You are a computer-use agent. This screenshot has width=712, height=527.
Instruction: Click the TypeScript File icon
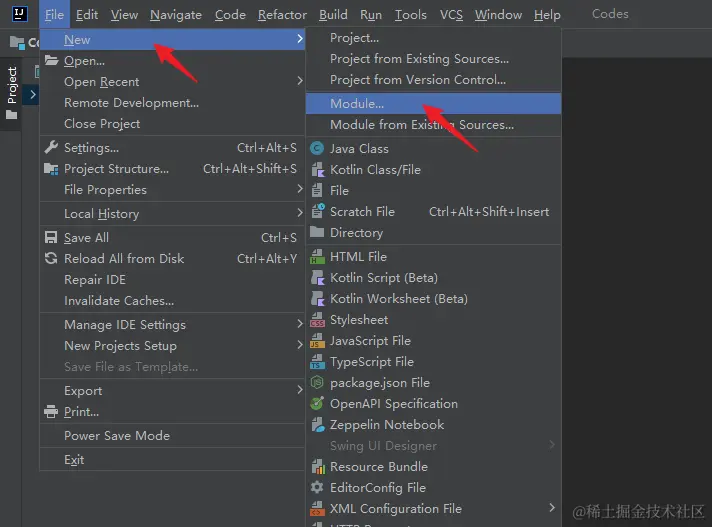[317, 361]
